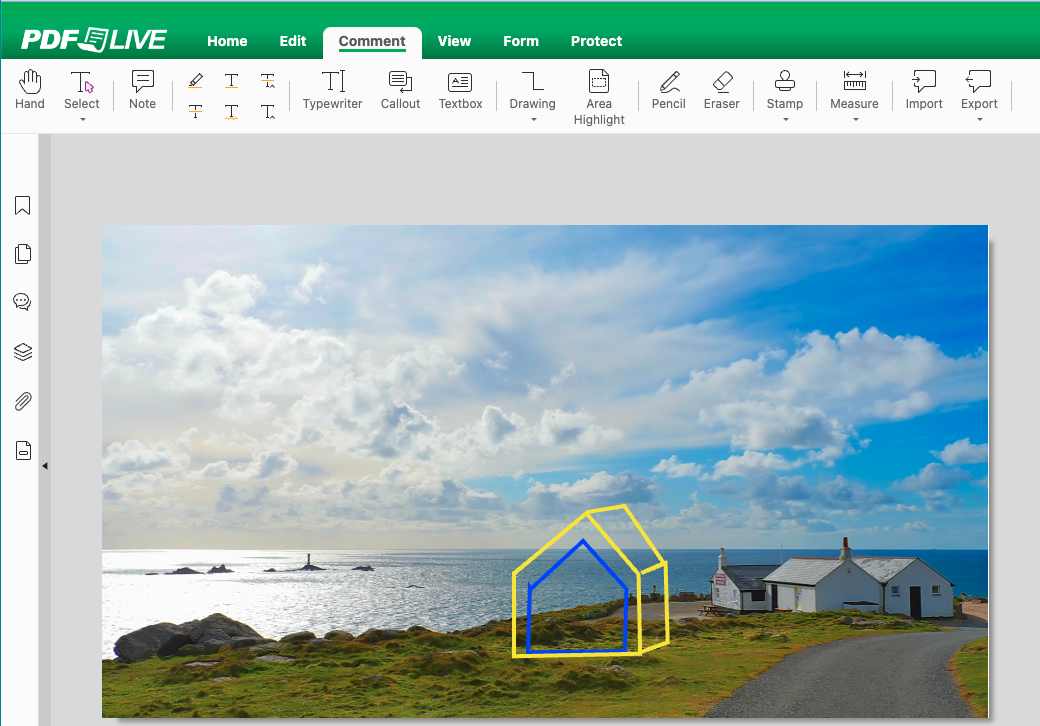Select the Pencil tool
1040x726 pixels.
[x=668, y=90]
